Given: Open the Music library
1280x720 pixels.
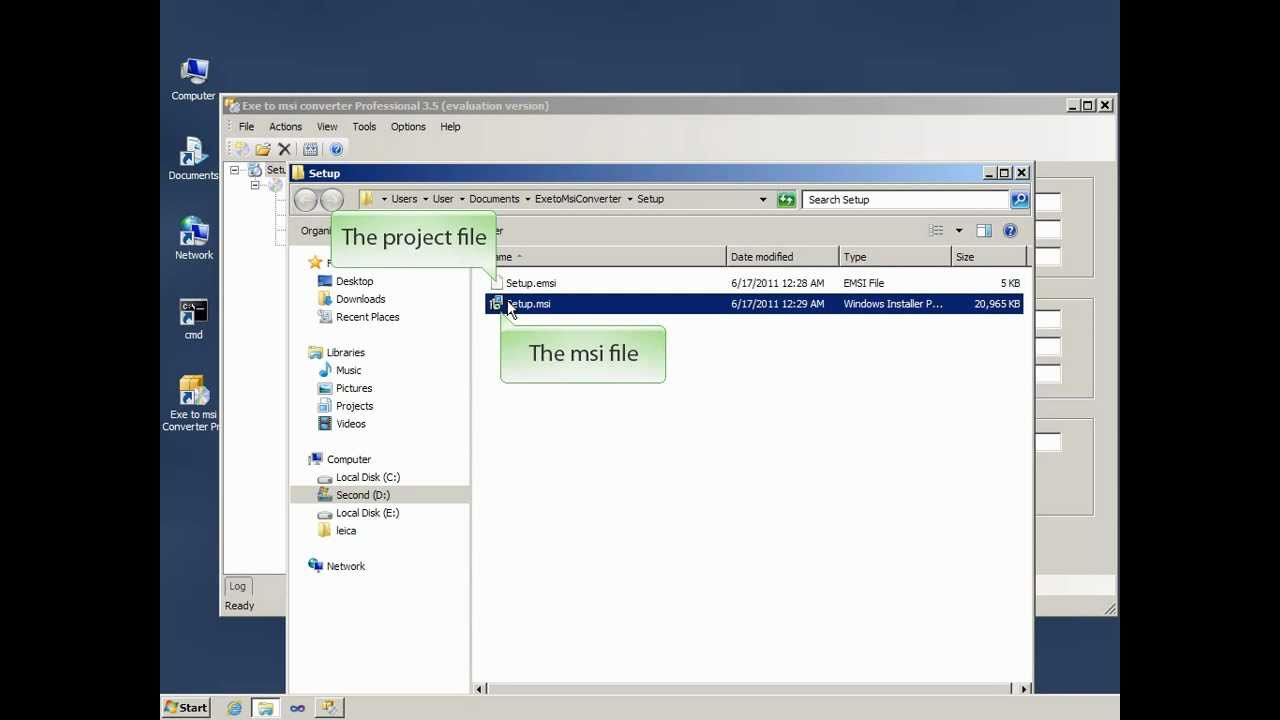Looking at the screenshot, I should (348, 370).
